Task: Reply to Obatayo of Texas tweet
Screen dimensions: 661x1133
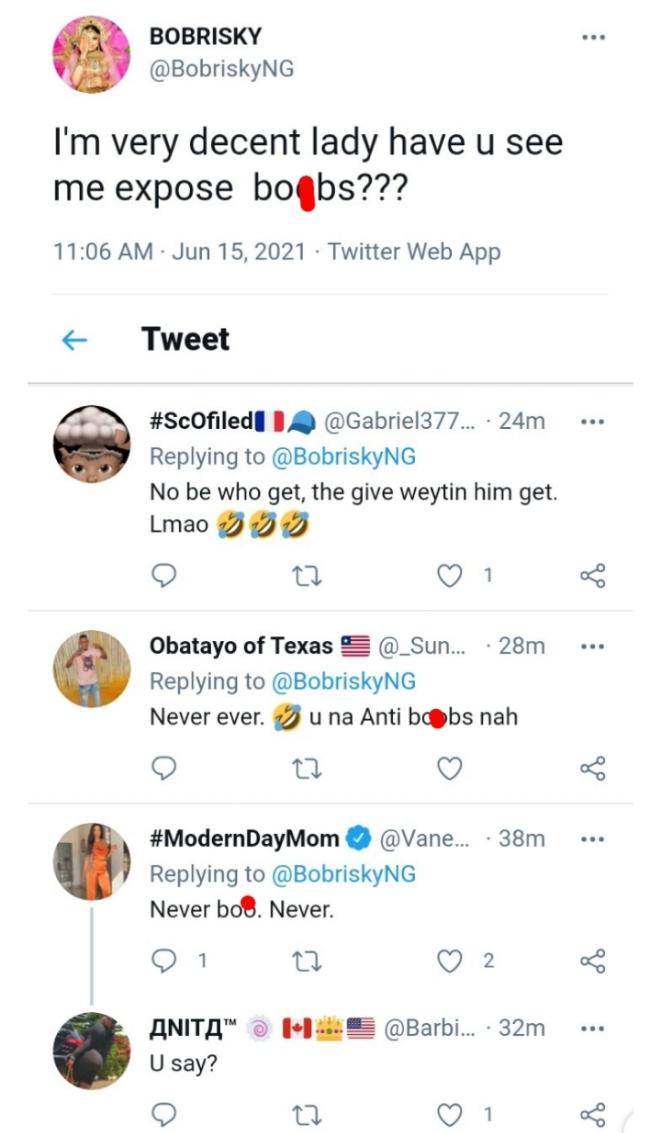Action: coord(167,768)
